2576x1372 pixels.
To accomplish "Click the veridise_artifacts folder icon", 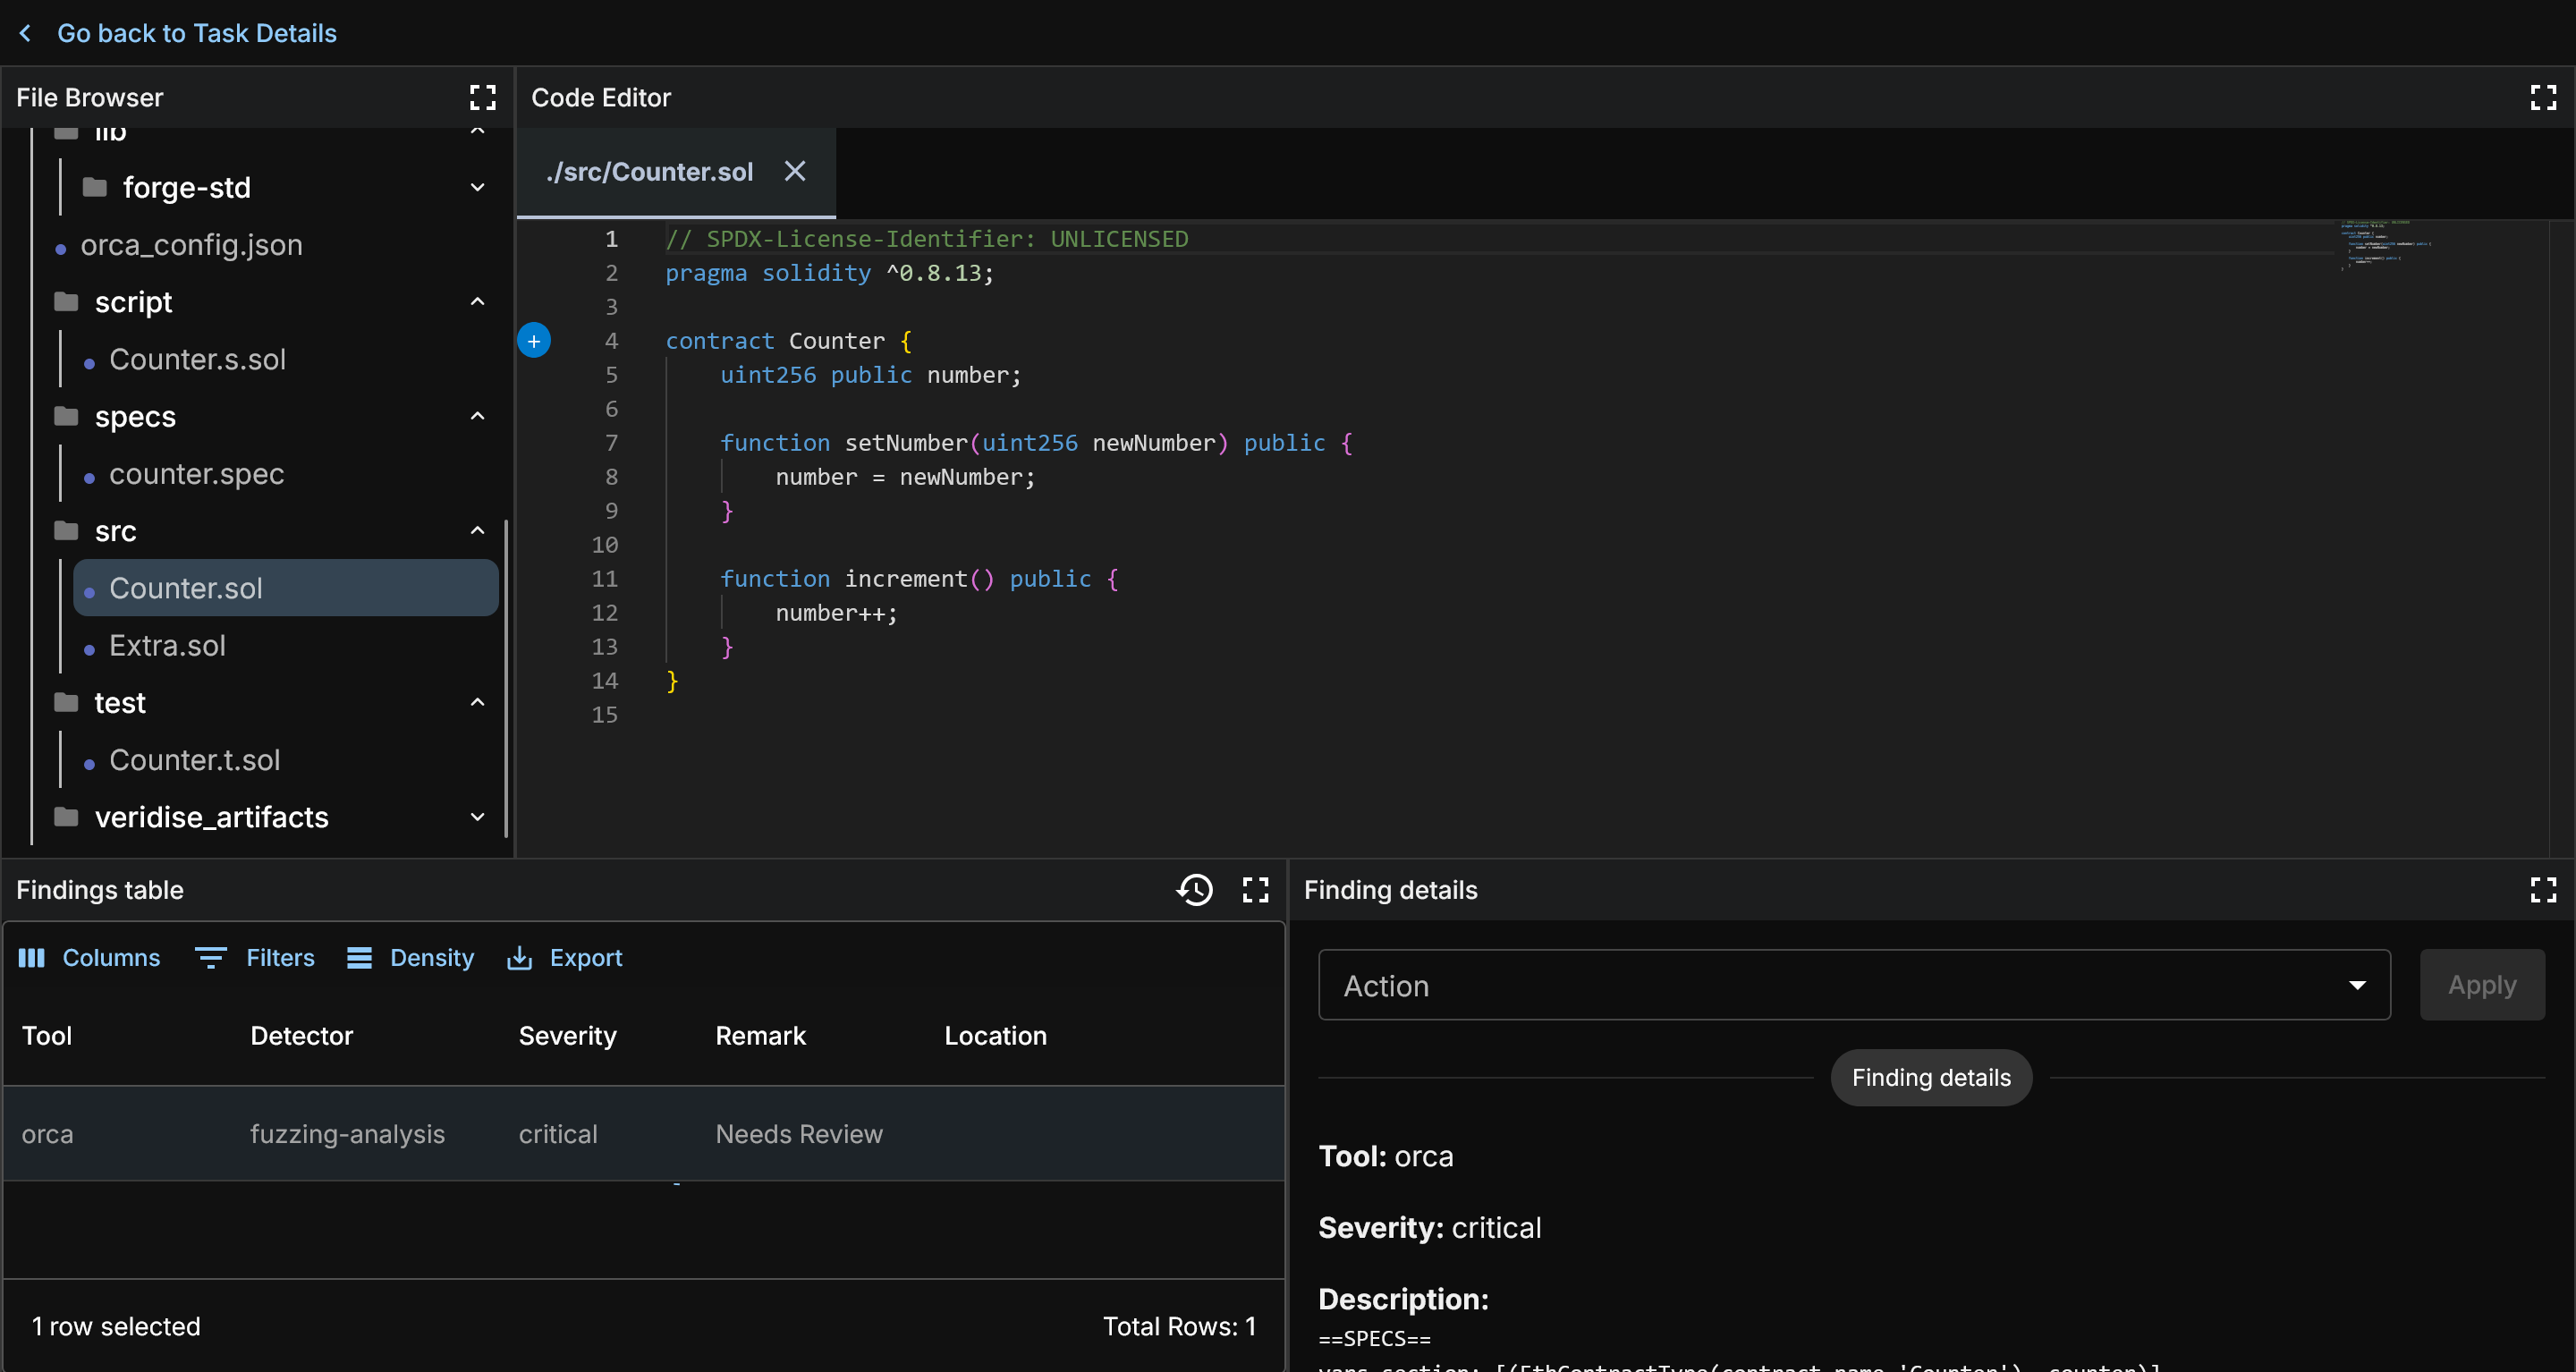I will click(x=66, y=817).
